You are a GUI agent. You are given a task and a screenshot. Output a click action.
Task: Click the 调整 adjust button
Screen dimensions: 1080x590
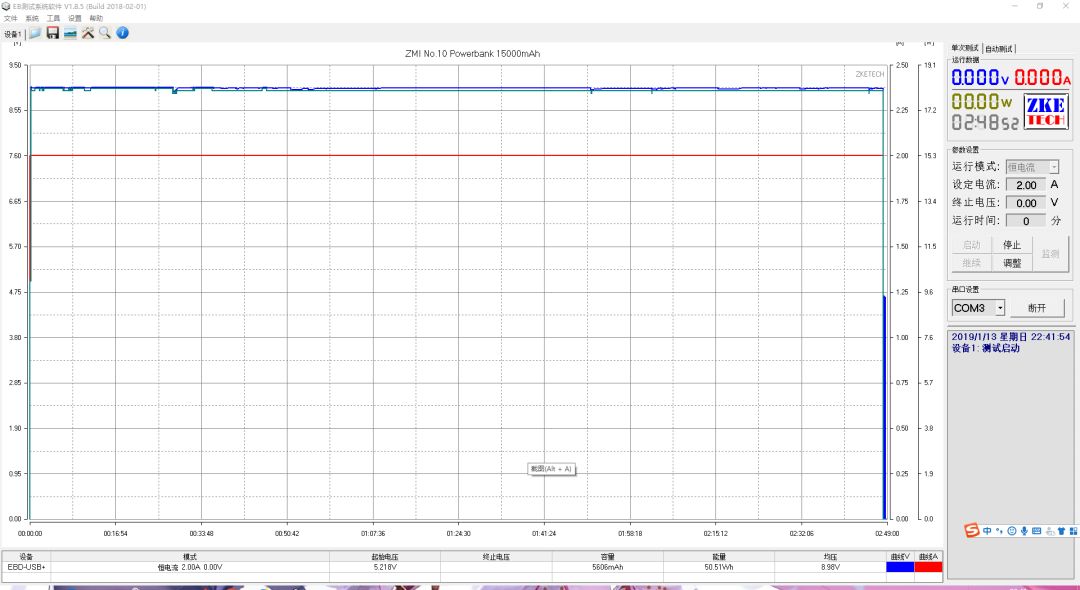click(1012, 263)
